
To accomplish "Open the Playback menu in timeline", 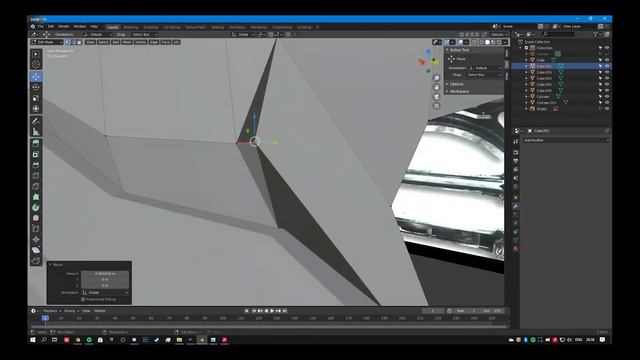I will pyautogui.click(x=52, y=311).
